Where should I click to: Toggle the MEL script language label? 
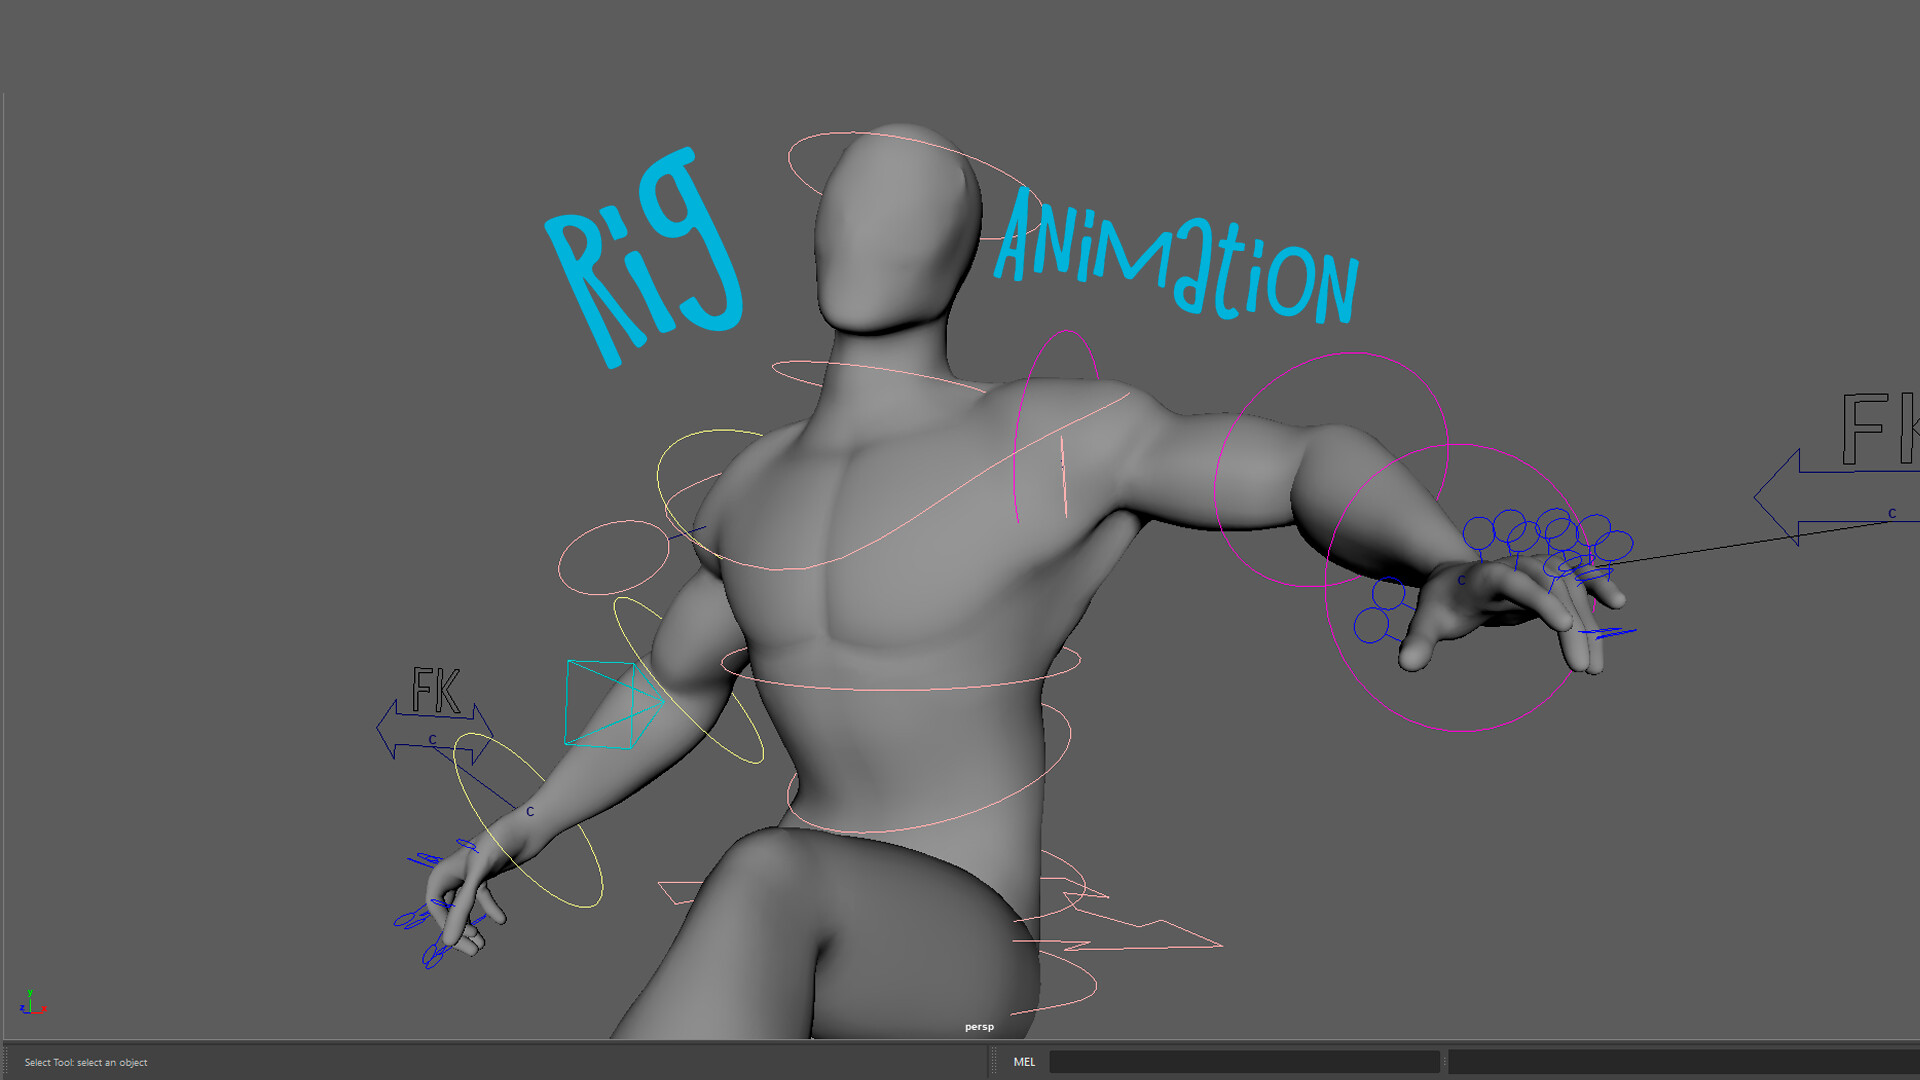click(x=1024, y=1062)
